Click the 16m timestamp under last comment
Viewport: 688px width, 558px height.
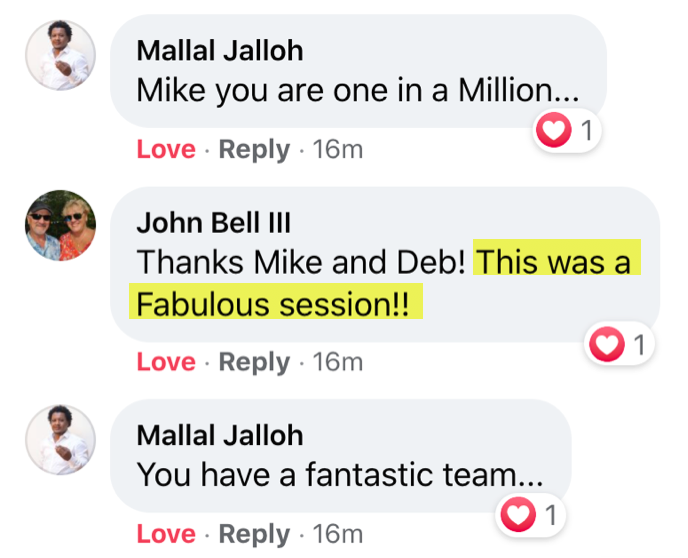[x=337, y=534]
